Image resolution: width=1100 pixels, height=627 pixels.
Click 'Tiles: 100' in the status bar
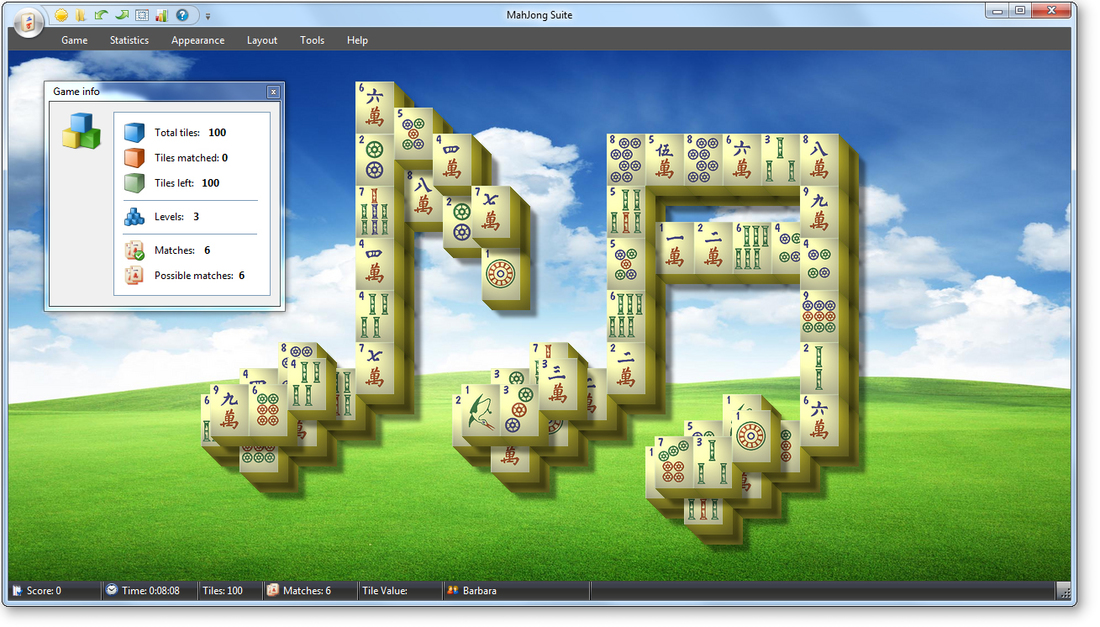222,591
